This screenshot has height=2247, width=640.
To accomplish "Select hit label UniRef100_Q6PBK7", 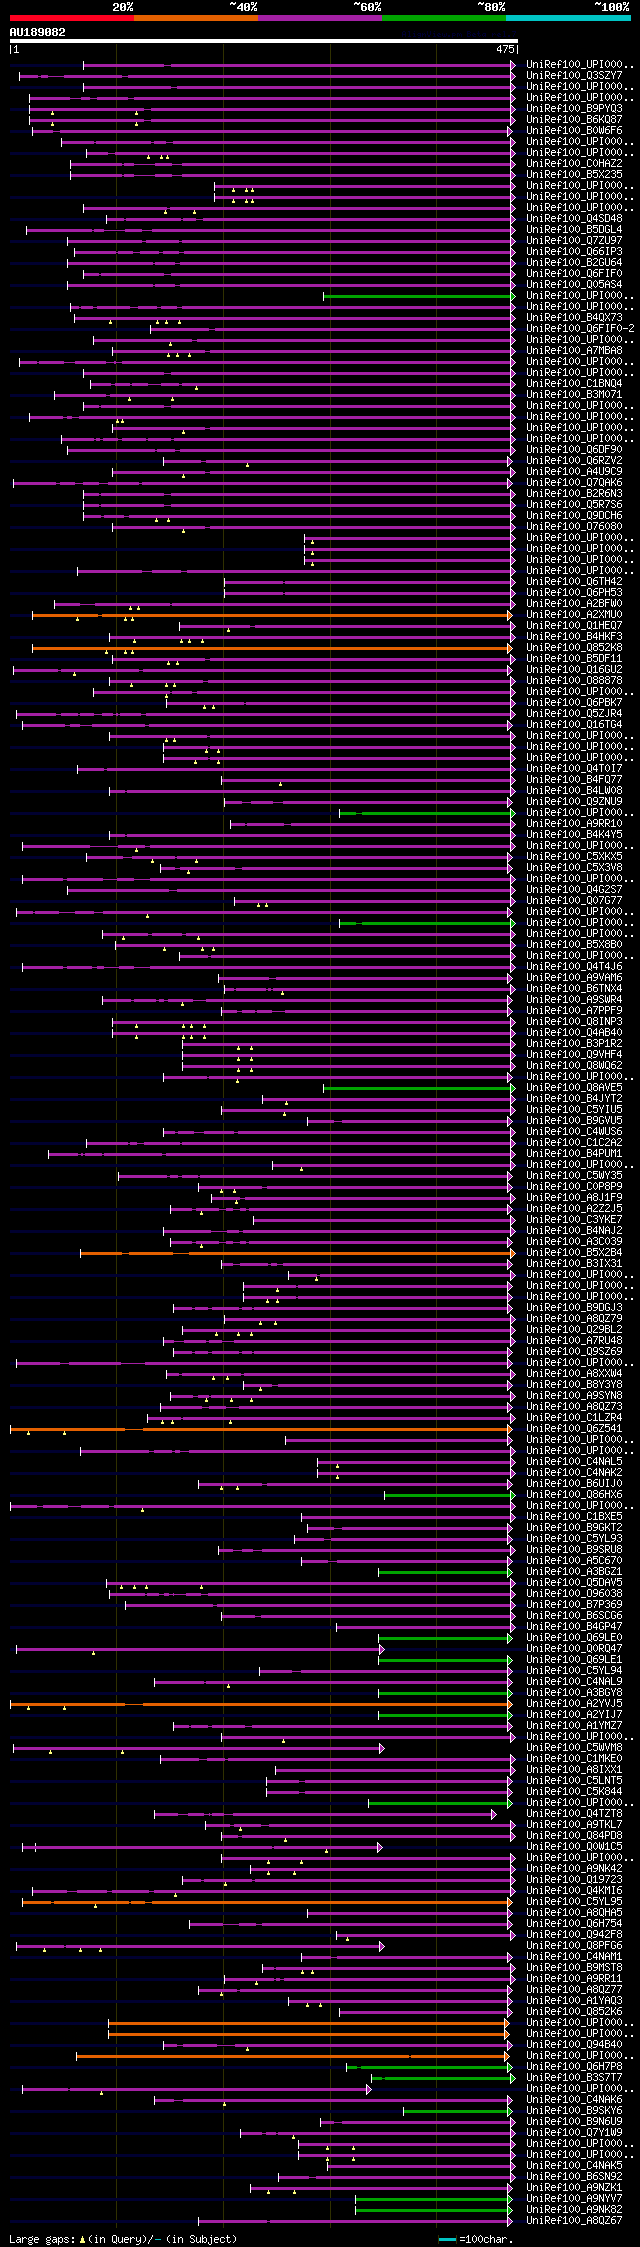I will (574, 702).
